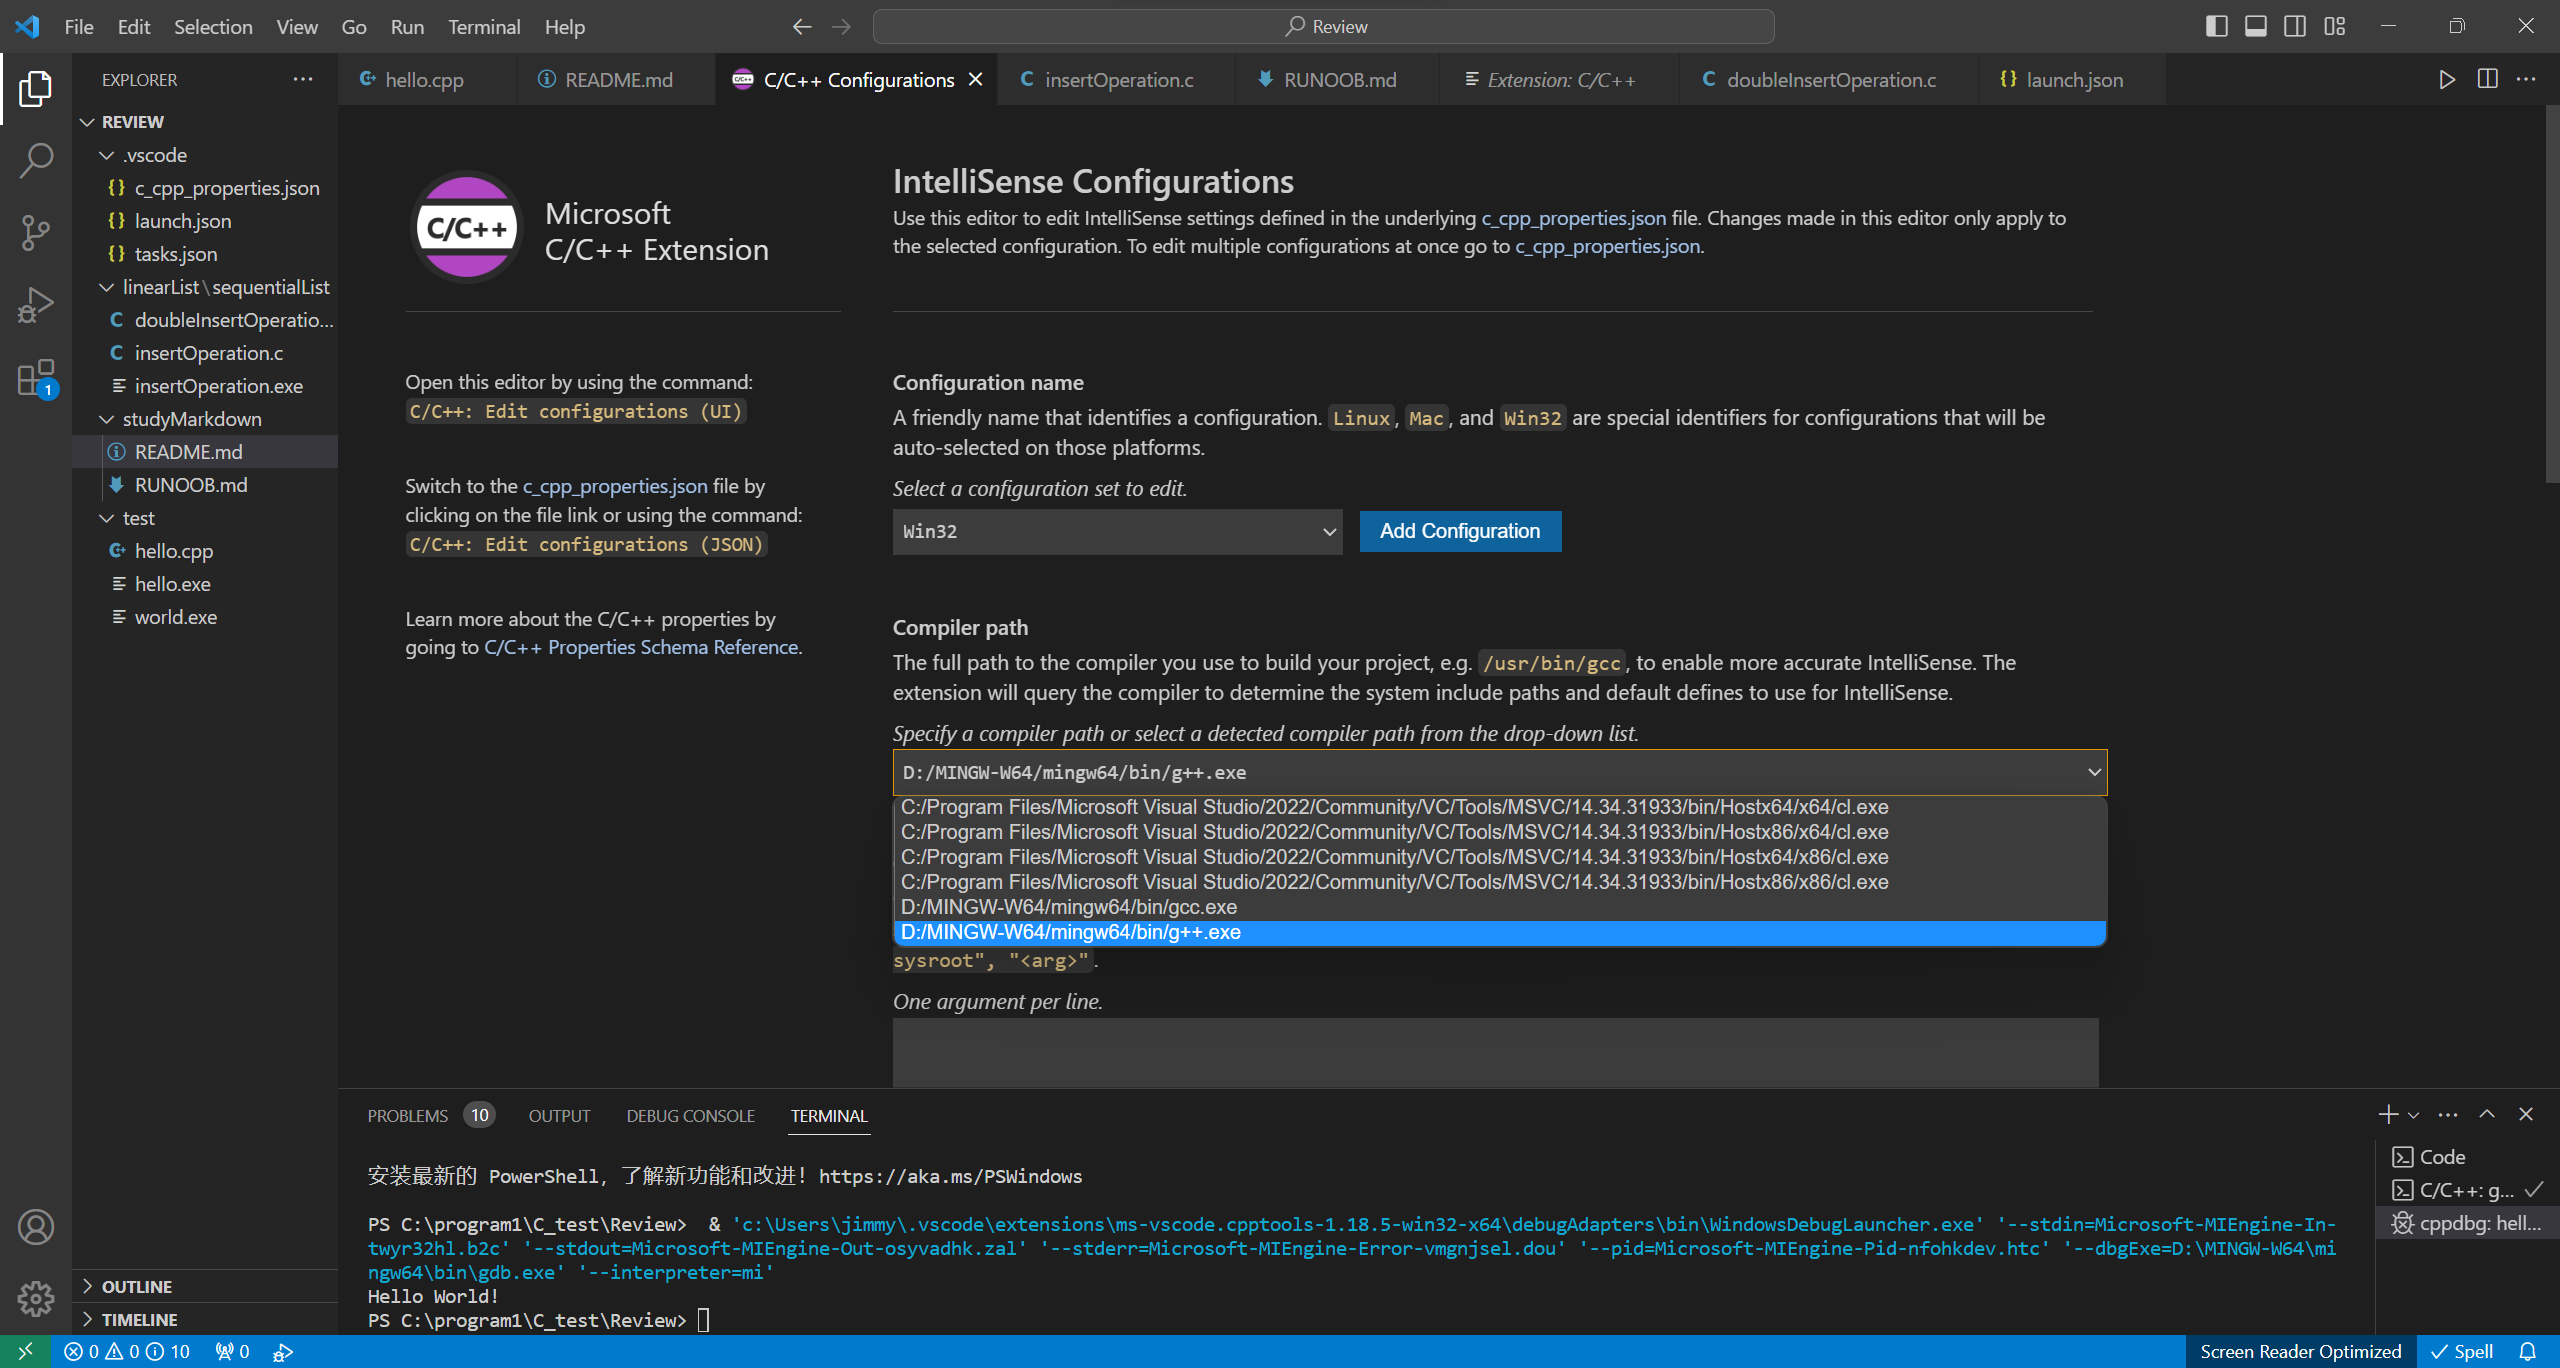The image size is (2560, 1368).
Task: Open the Explorer view in activity bar
Action: coord(36,88)
